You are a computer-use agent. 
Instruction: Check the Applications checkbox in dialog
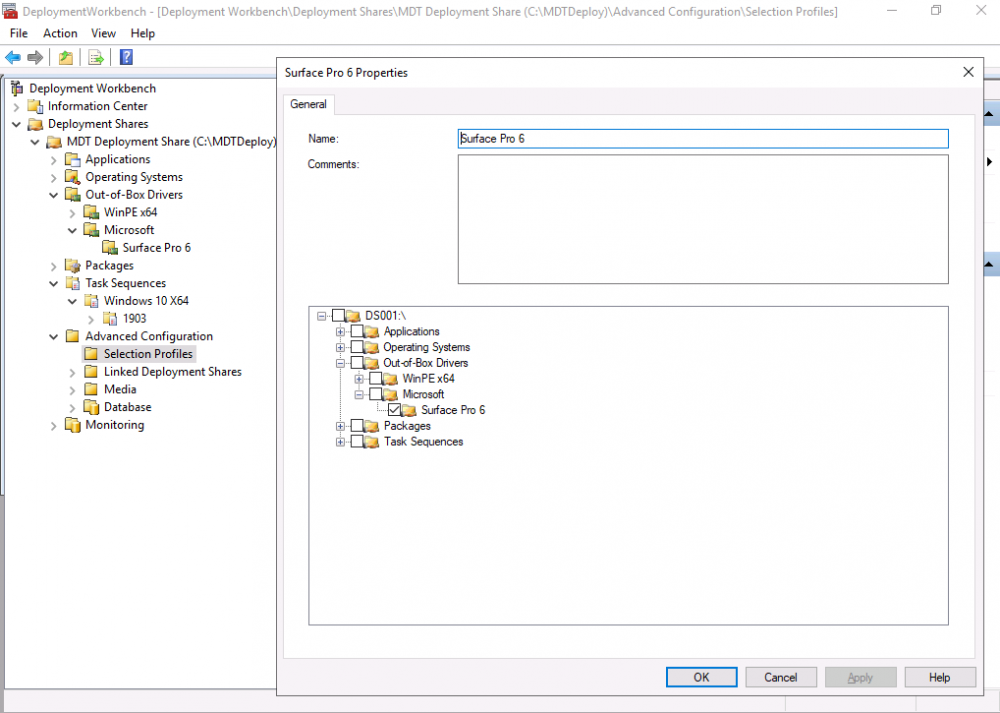tap(357, 331)
